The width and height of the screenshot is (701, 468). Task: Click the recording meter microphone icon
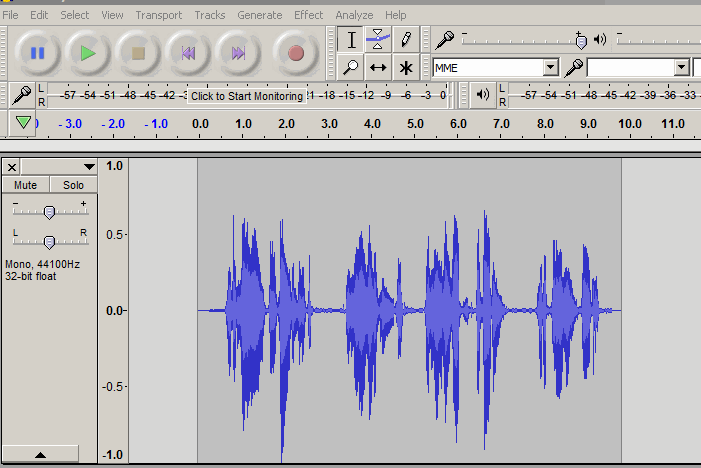(x=21, y=95)
